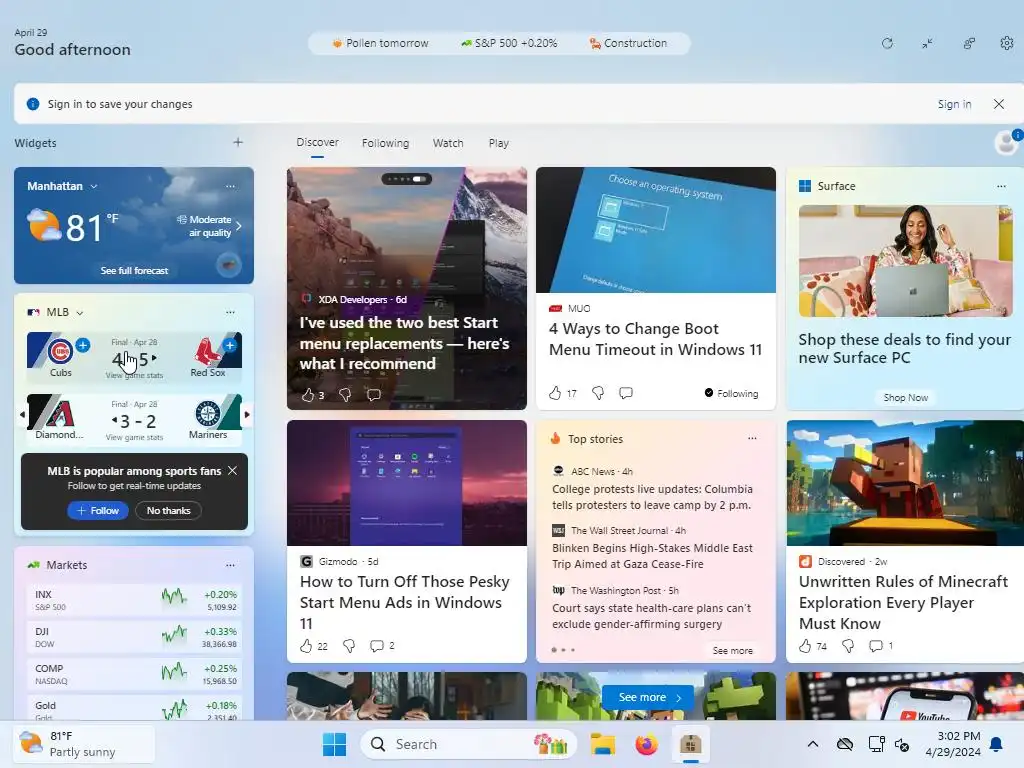View game stats for Diamondbacks vs Mariners

point(135,438)
